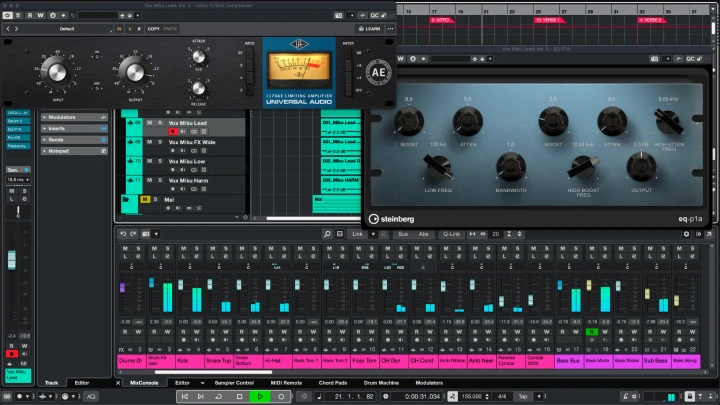Switch to the MixConsole lower zone tab

tap(144, 382)
